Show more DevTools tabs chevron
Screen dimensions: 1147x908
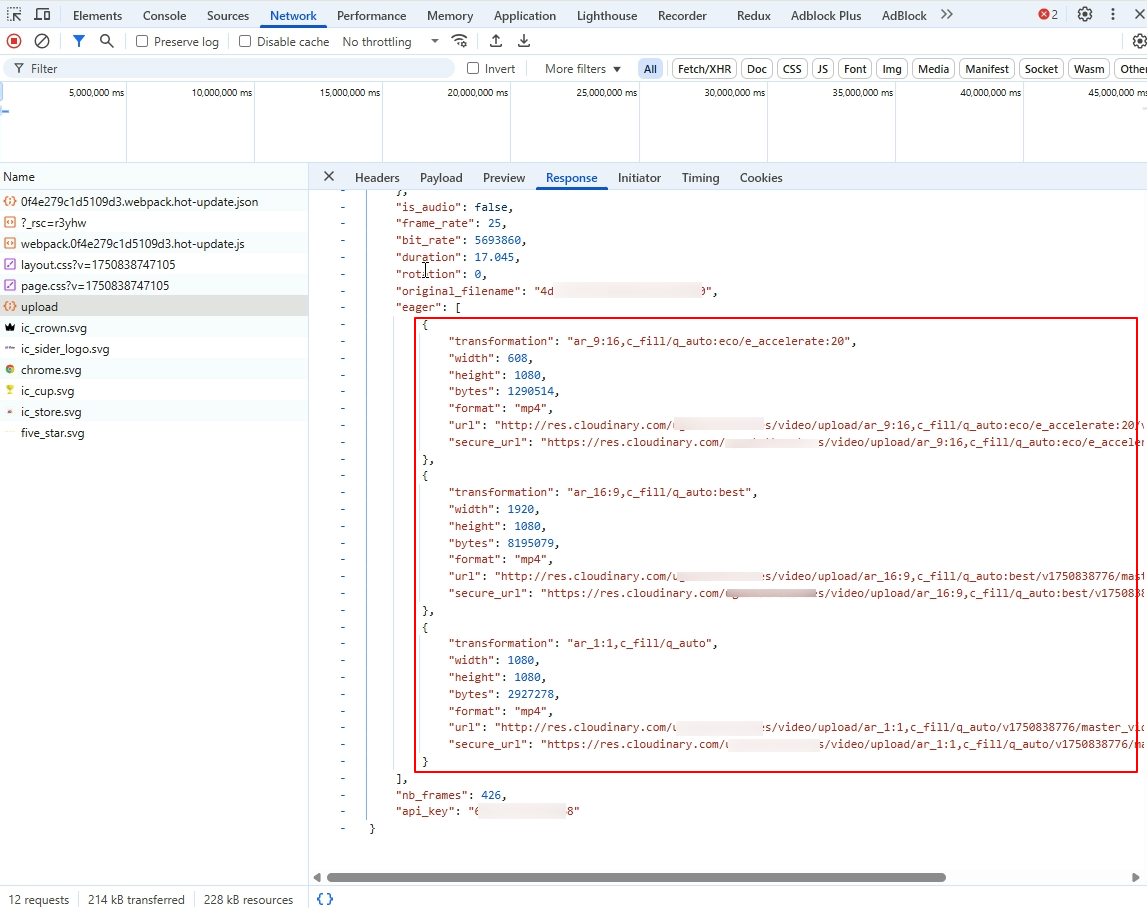[947, 15]
